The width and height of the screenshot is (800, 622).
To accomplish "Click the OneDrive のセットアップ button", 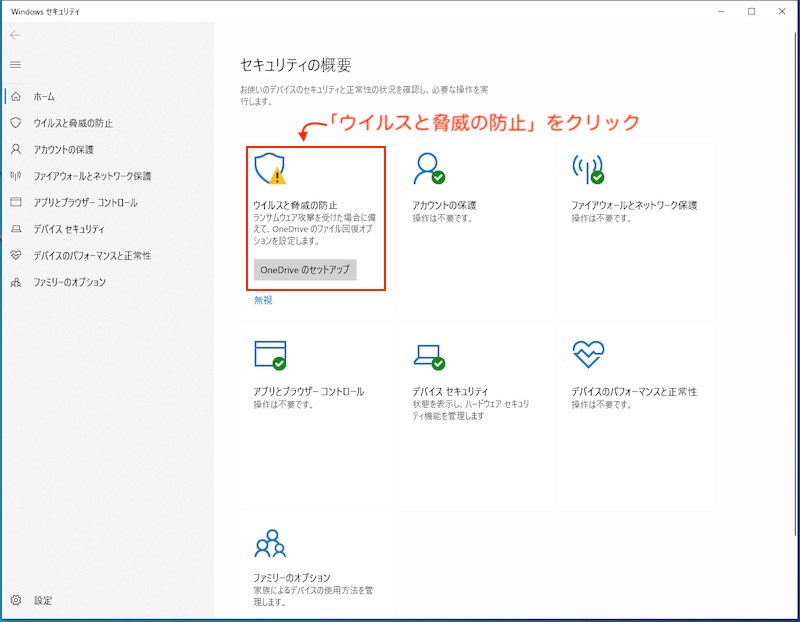I will 305,270.
